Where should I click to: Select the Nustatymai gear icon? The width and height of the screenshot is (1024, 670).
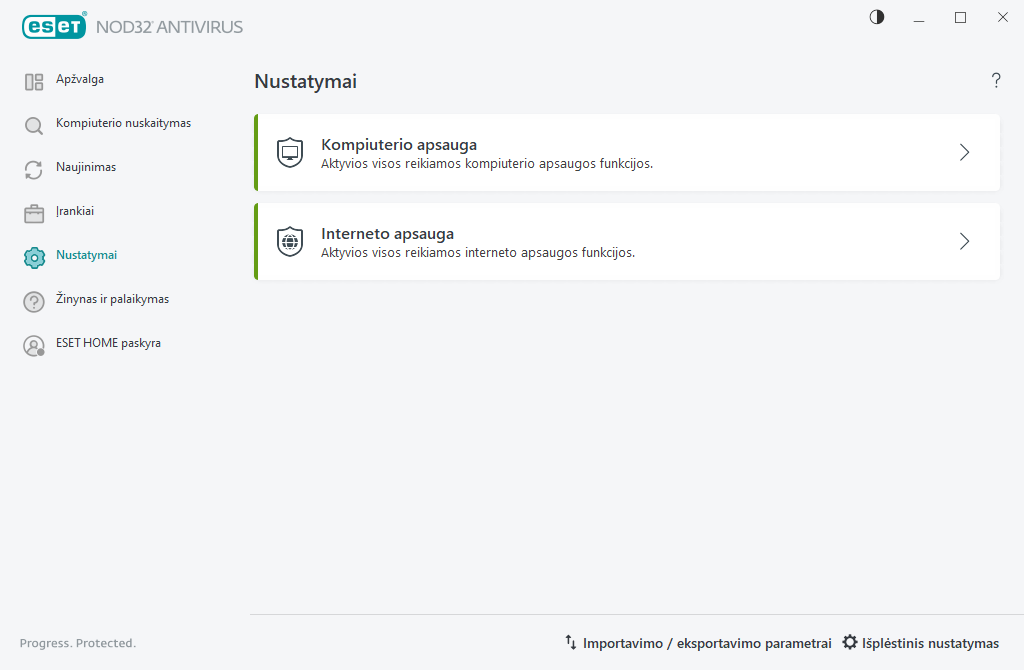click(33, 256)
